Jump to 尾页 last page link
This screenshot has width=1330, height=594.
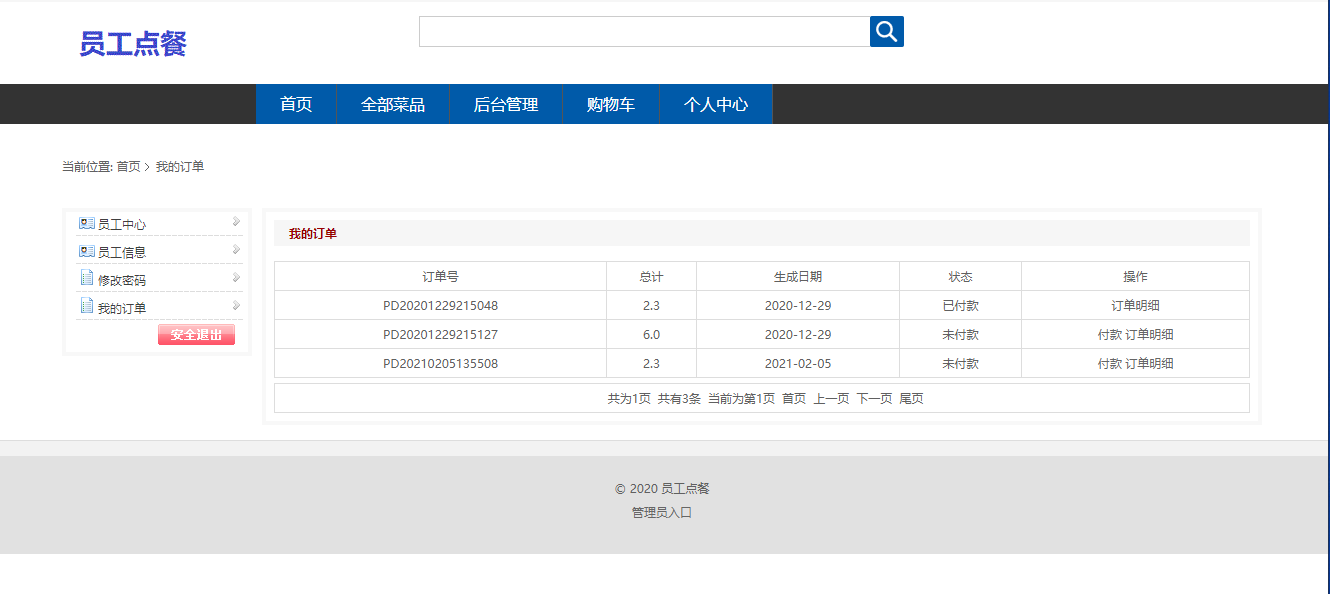click(x=911, y=397)
